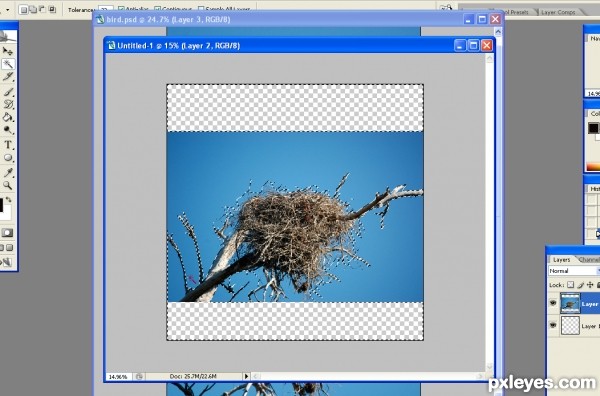Open the document status bar arrow menu

pos(246,376)
